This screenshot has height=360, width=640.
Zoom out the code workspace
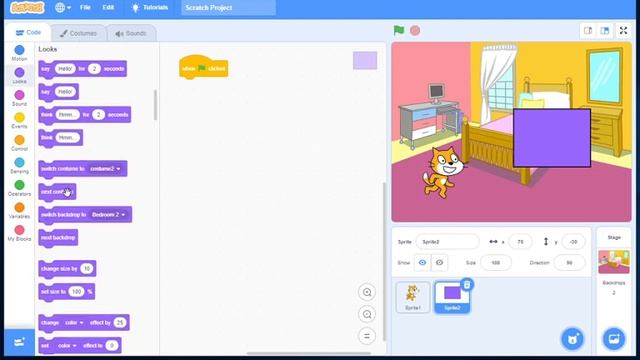367,314
